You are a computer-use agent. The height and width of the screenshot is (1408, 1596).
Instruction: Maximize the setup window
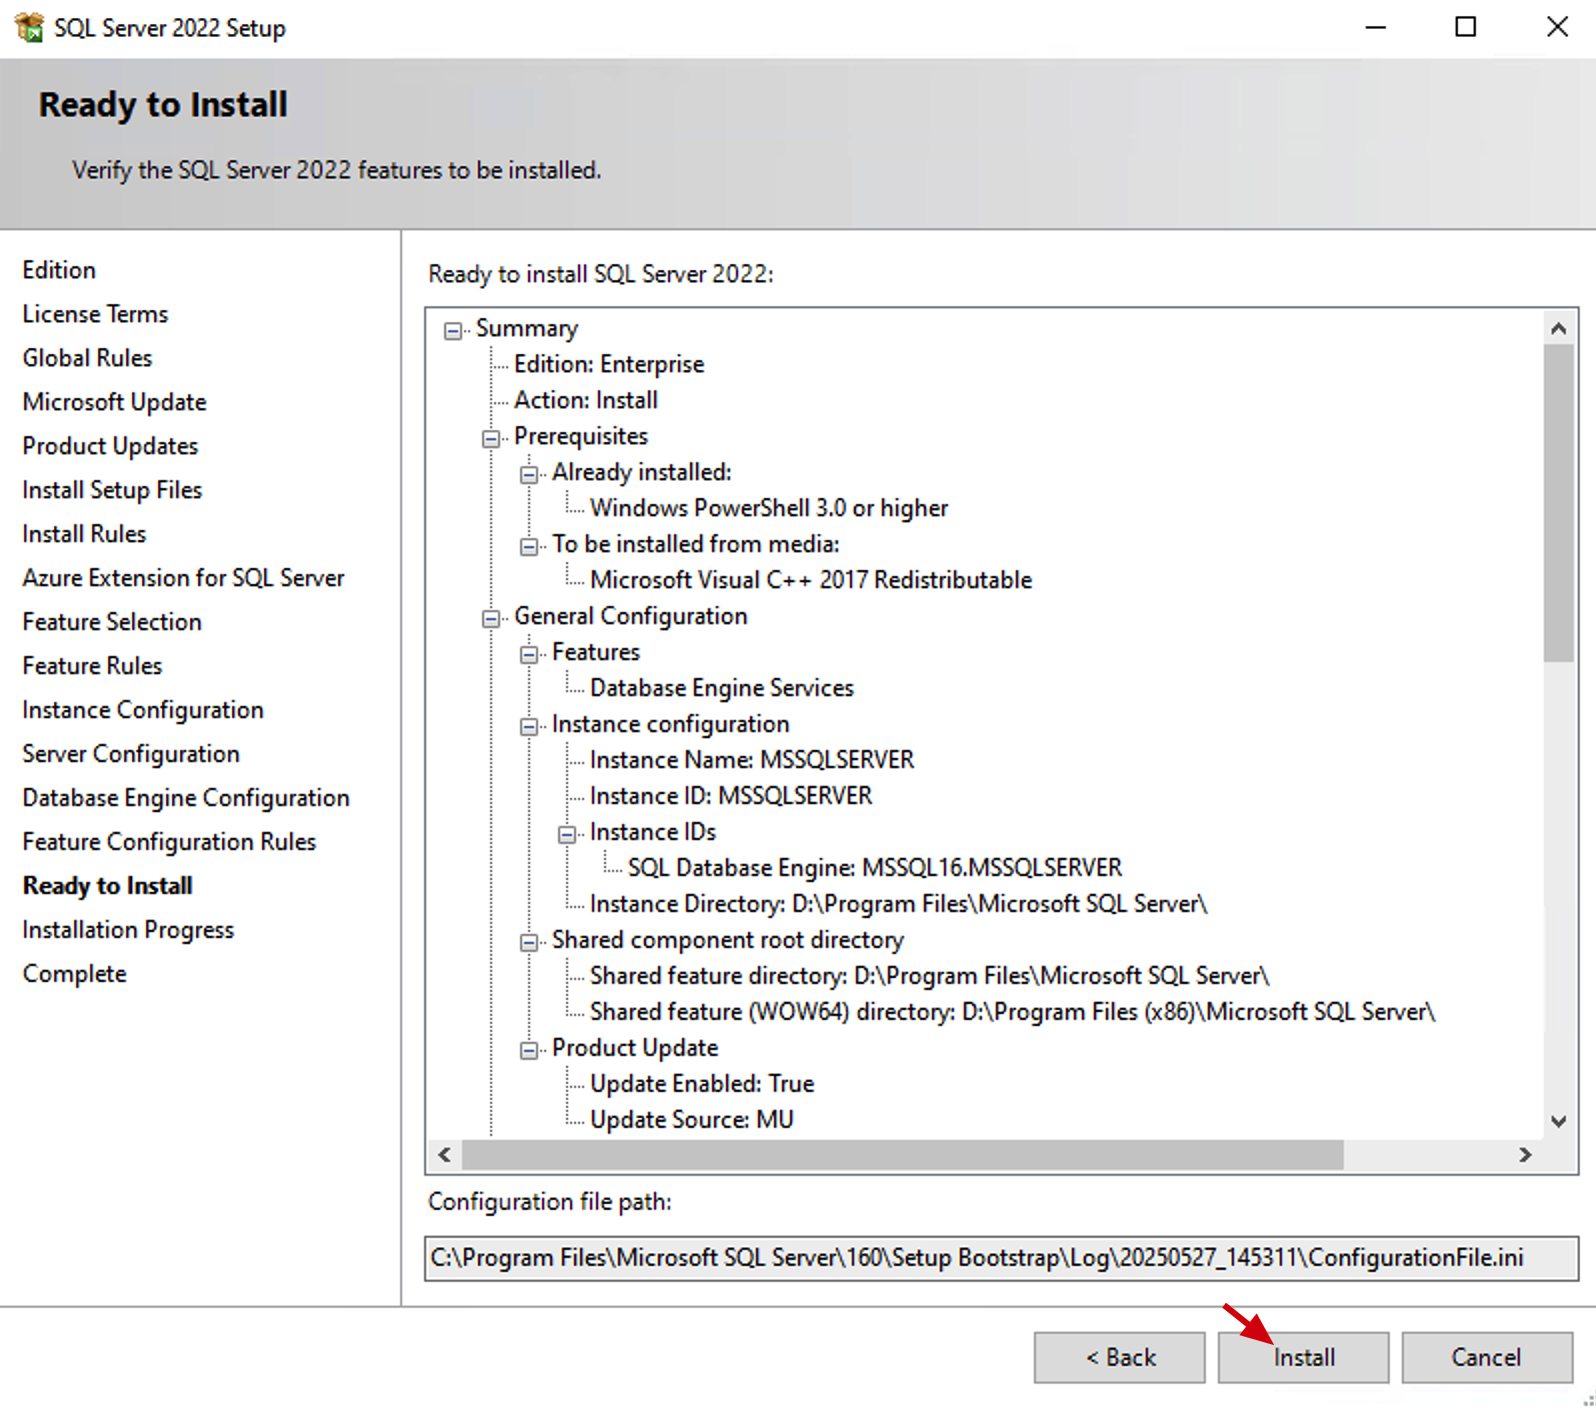(x=1465, y=27)
